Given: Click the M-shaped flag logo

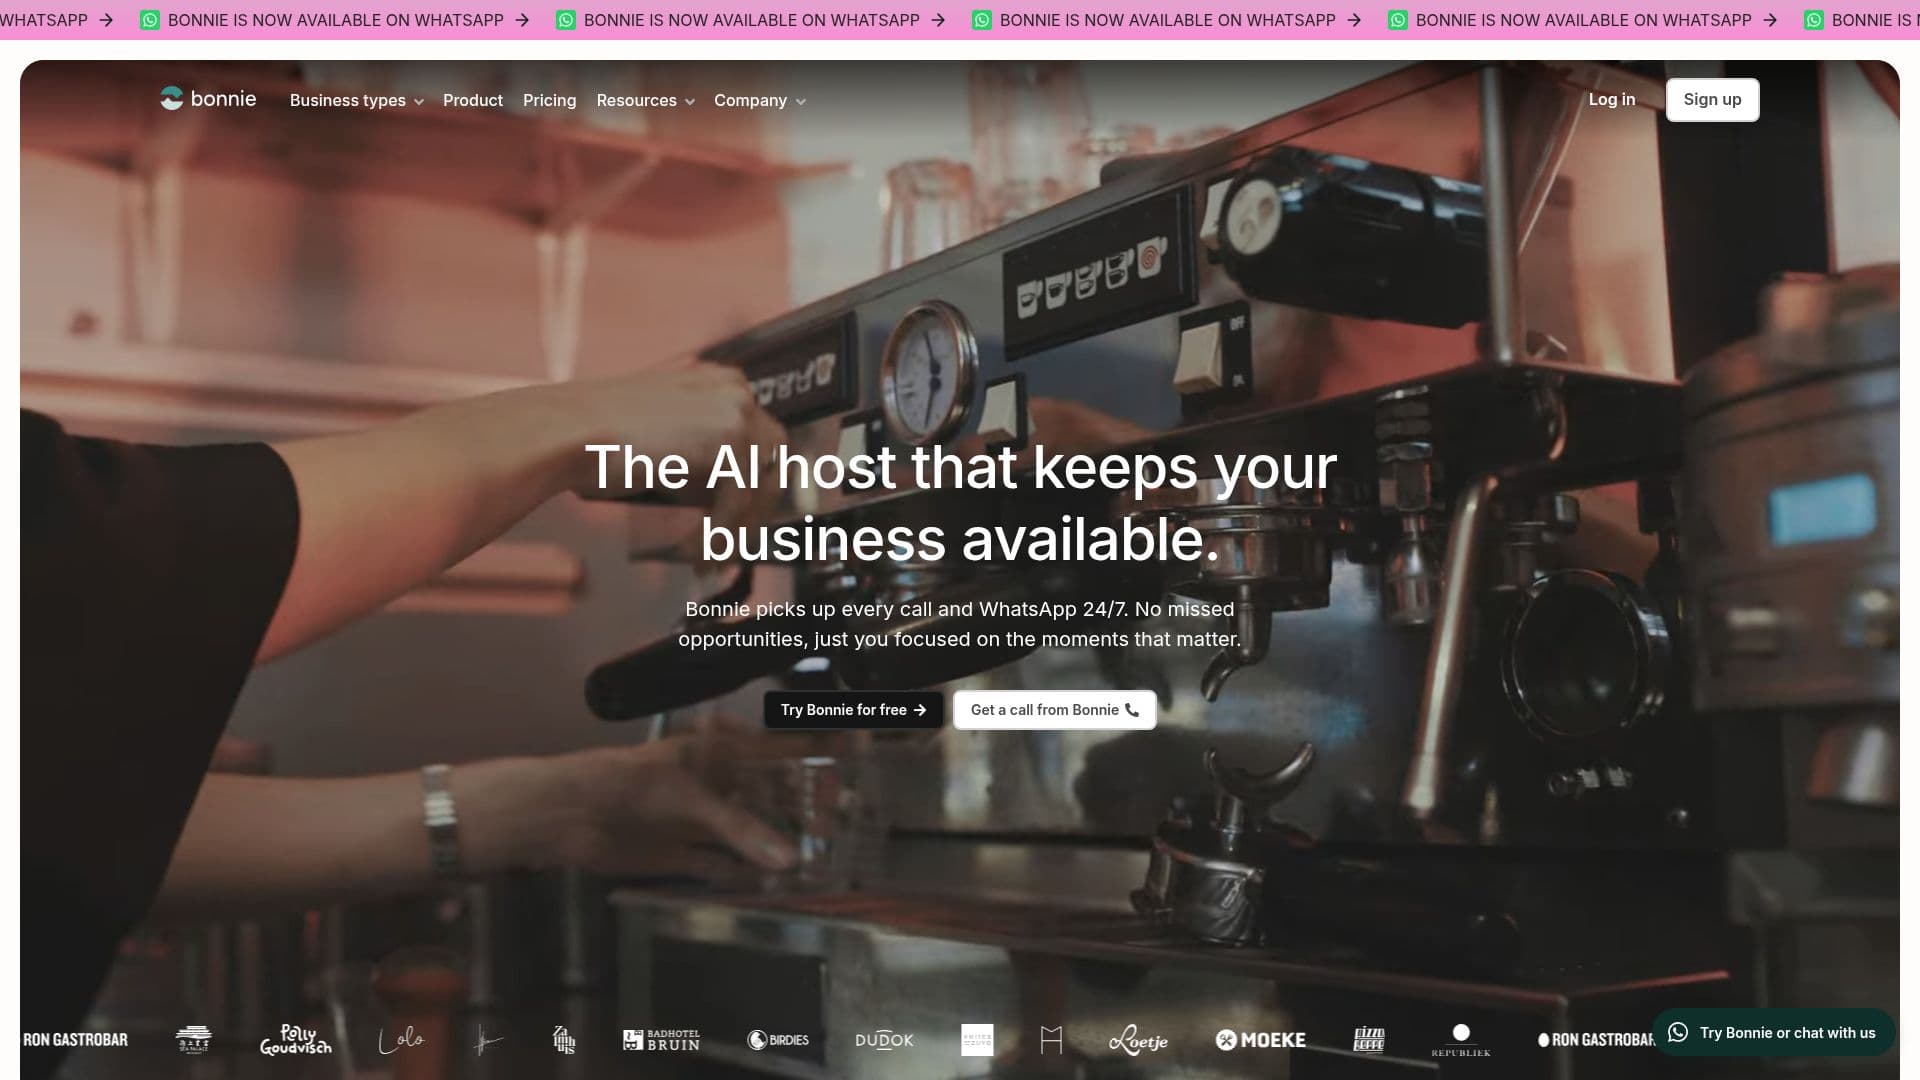Looking at the screenshot, I should [1051, 1040].
